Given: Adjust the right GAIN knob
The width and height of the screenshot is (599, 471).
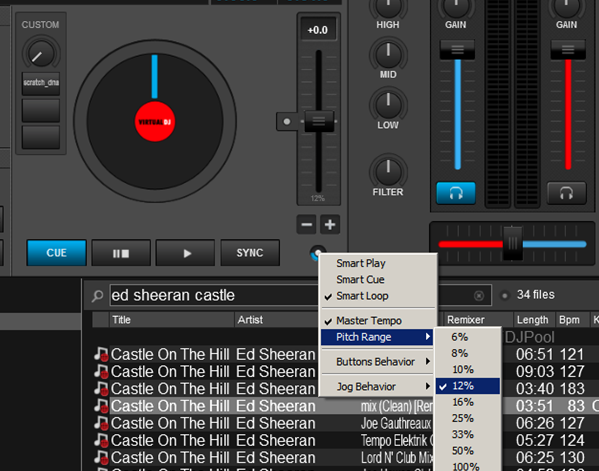Looking at the screenshot, I should click(x=566, y=7).
